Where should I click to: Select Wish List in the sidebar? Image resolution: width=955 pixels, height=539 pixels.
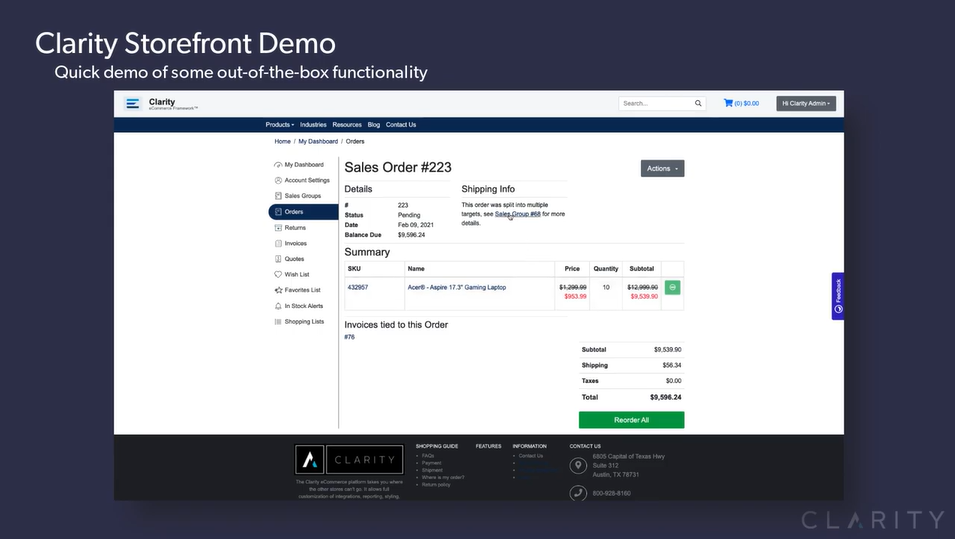(297, 275)
